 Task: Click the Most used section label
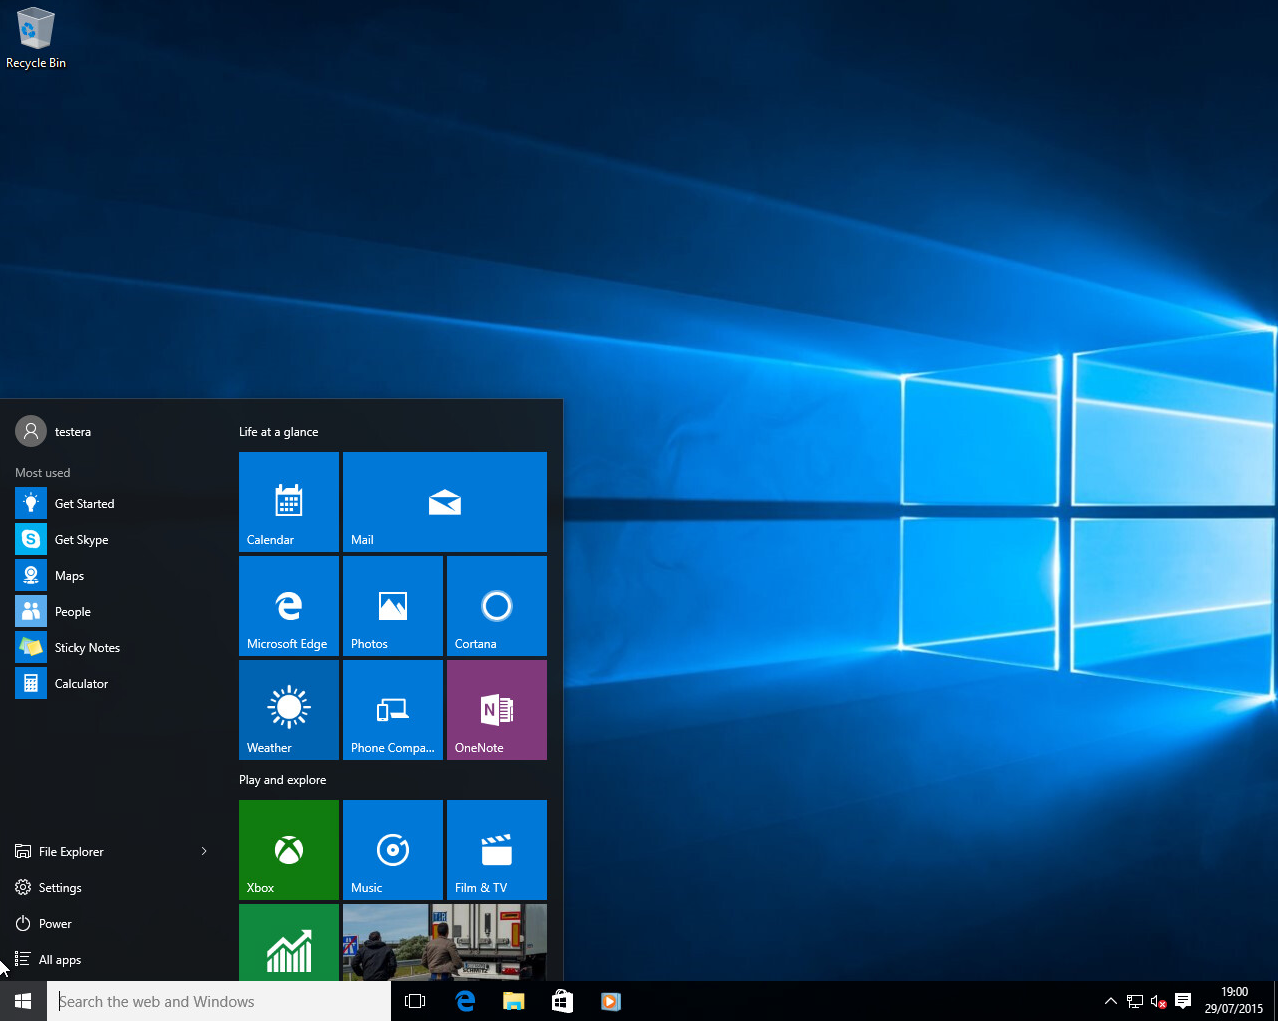tap(43, 473)
